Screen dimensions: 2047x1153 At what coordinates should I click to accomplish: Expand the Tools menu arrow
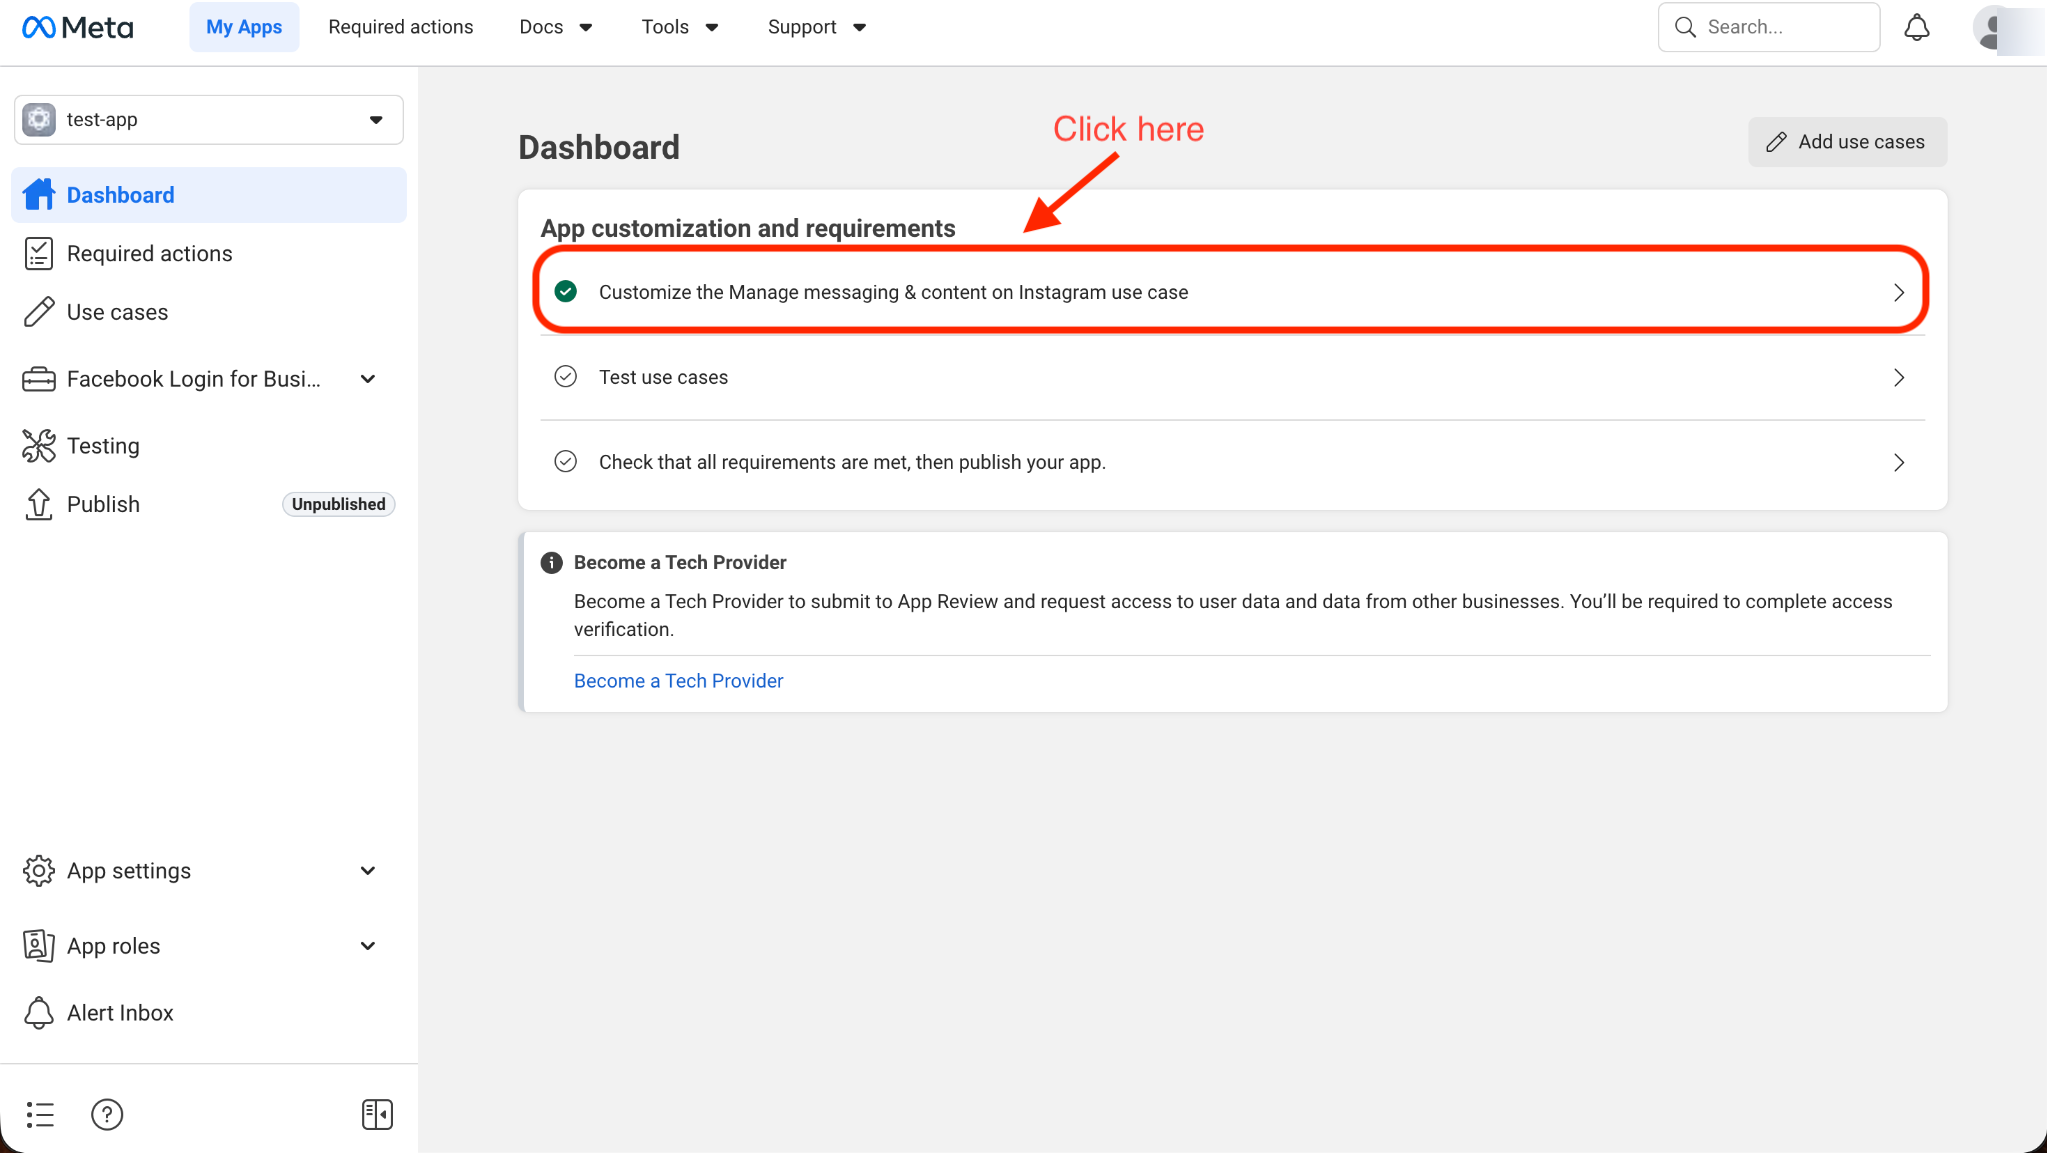pyautogui.click(x=712, y=27)
